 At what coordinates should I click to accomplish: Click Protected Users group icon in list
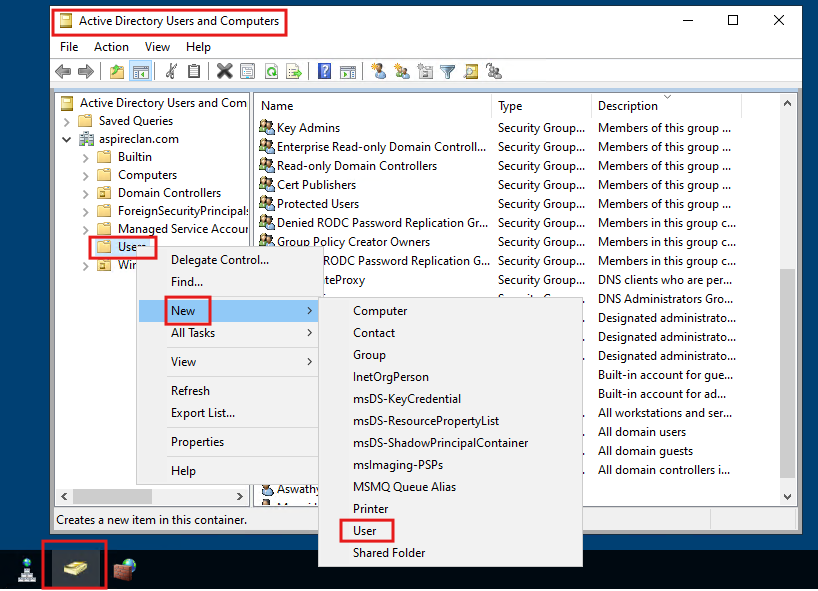tap(267, 203)
